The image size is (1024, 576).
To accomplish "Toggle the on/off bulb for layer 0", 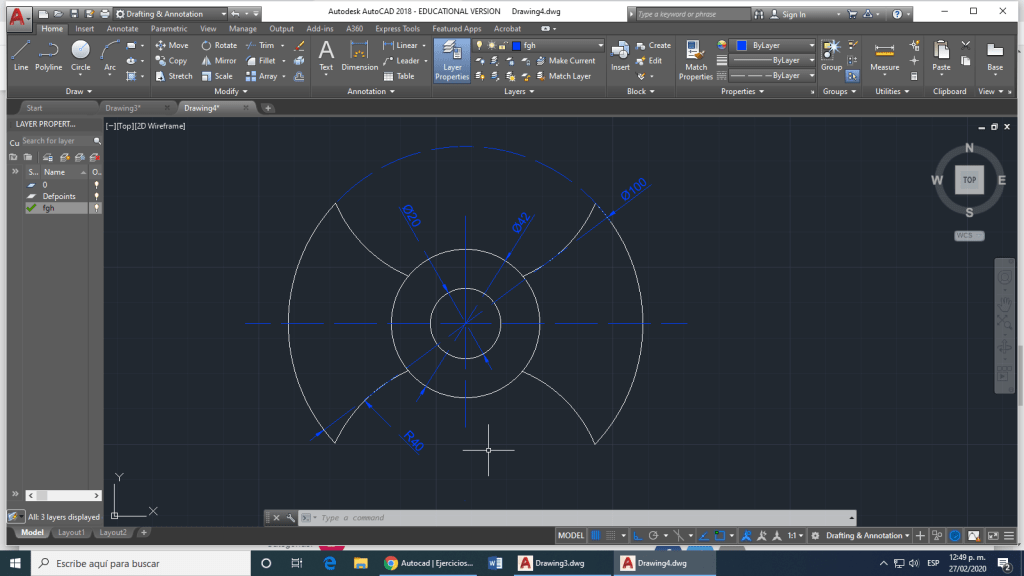I will [96, 185].
